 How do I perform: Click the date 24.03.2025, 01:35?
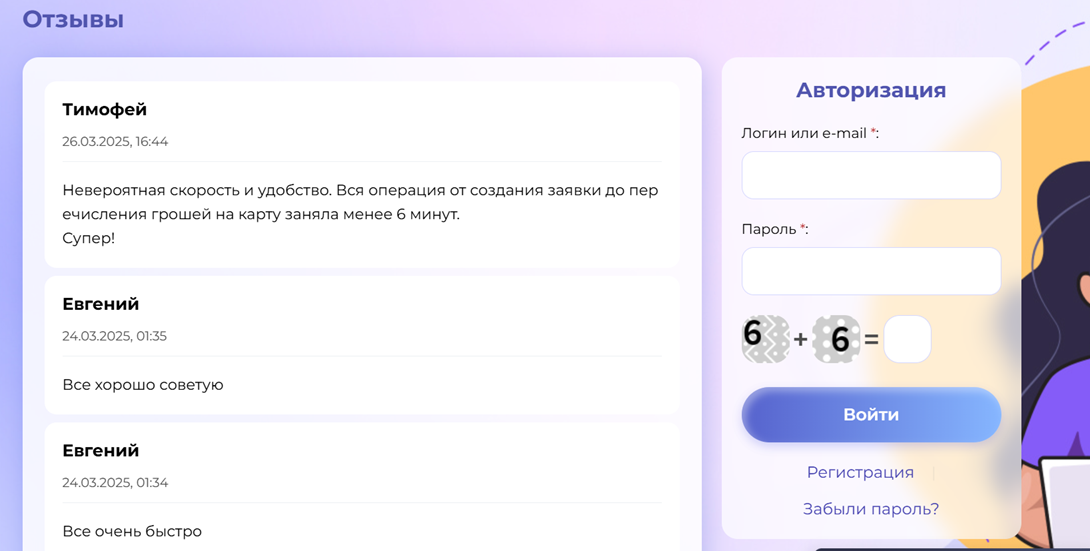[x=114, y=336]
